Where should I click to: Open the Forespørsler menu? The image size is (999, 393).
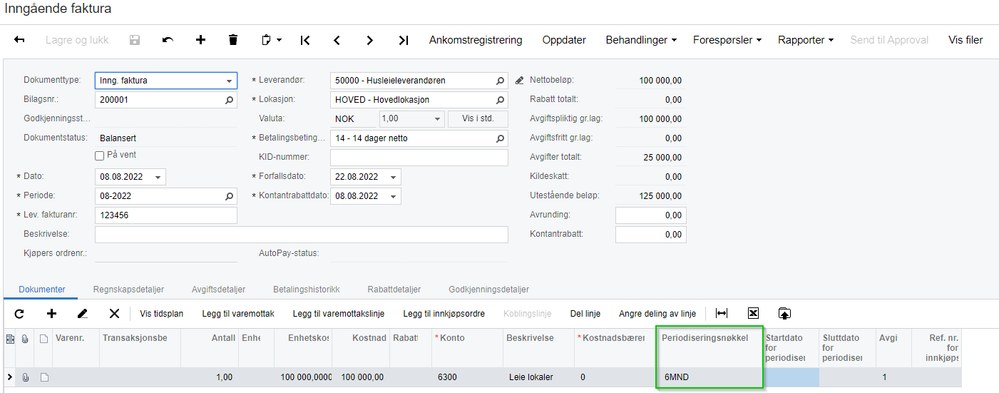pos(727,40)
